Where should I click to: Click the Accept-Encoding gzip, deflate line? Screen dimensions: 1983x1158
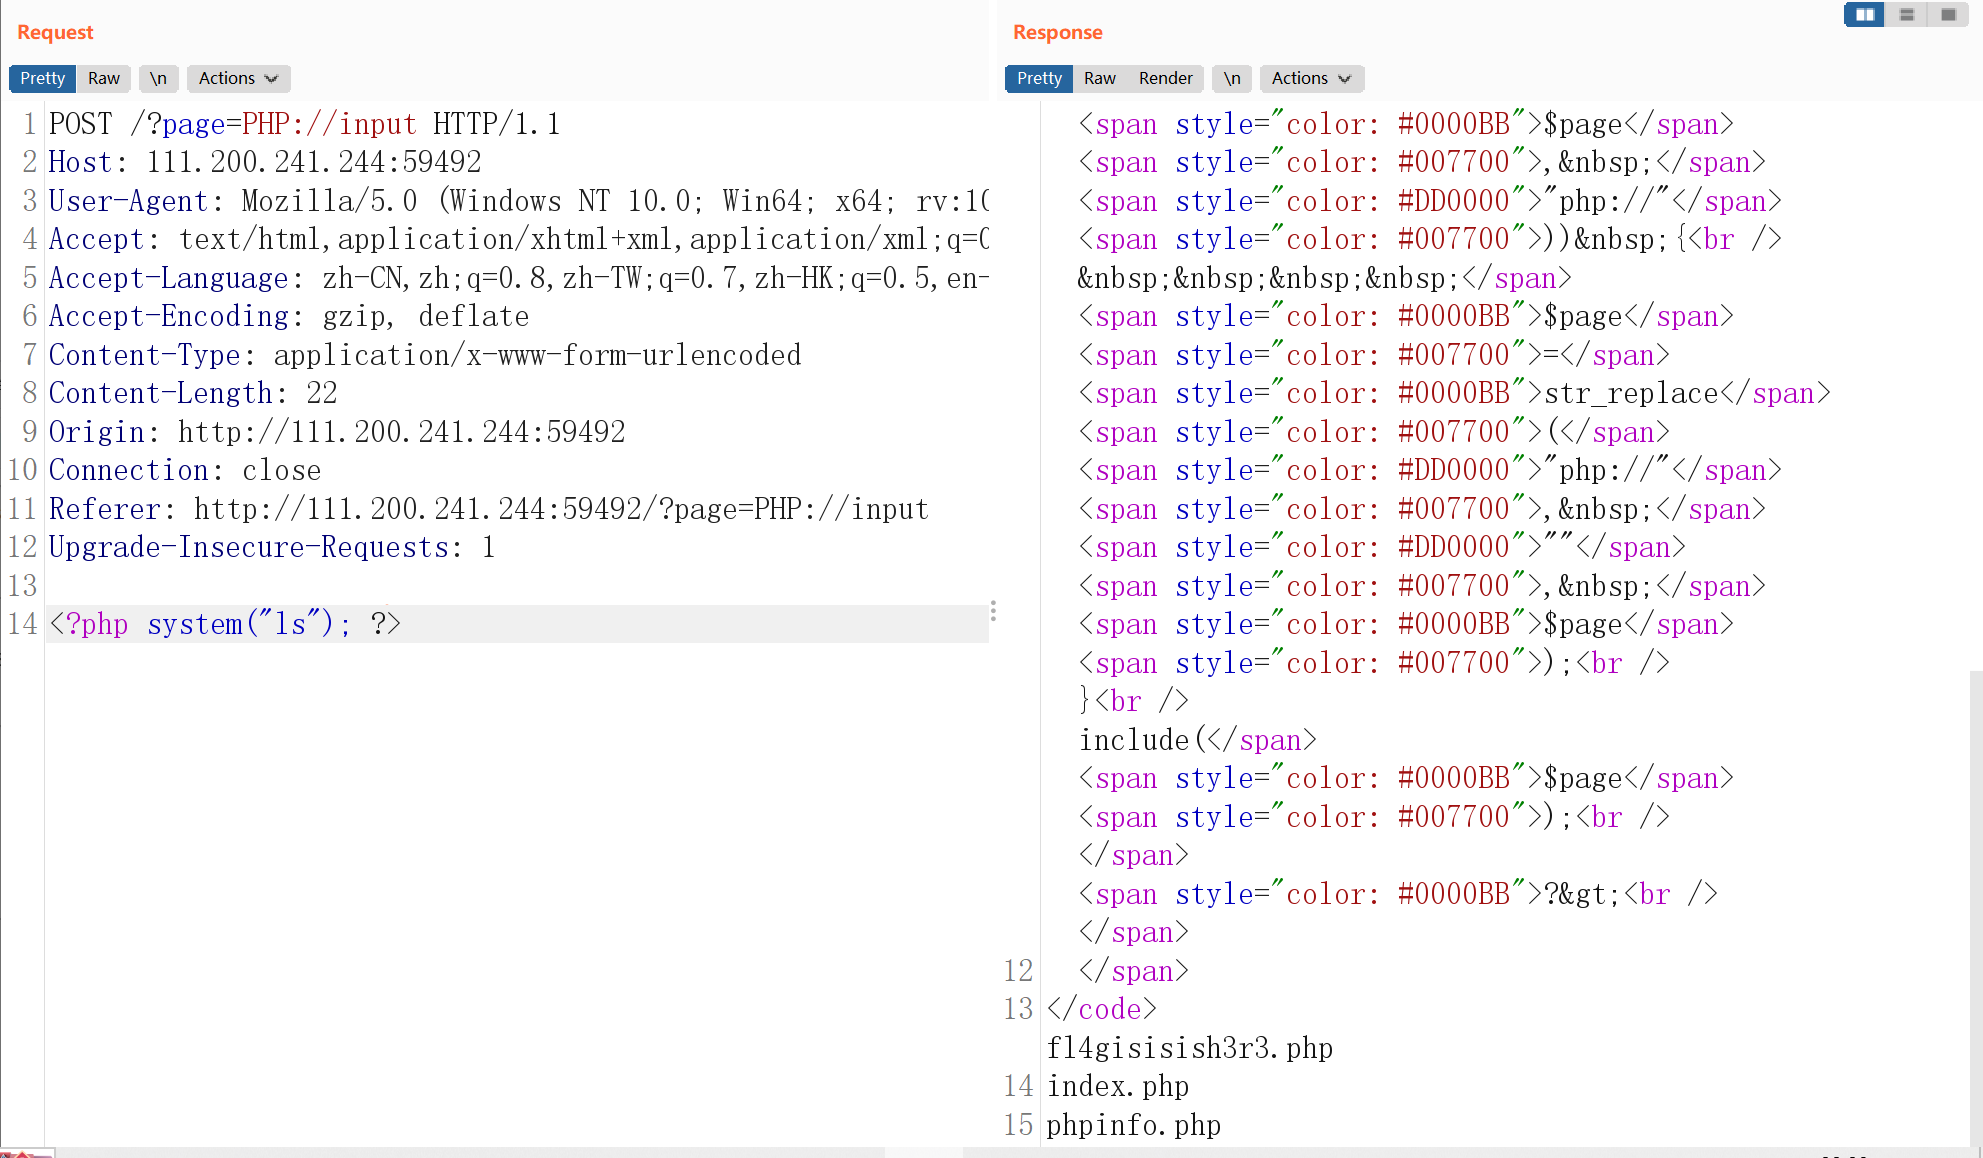pos(289,316)
